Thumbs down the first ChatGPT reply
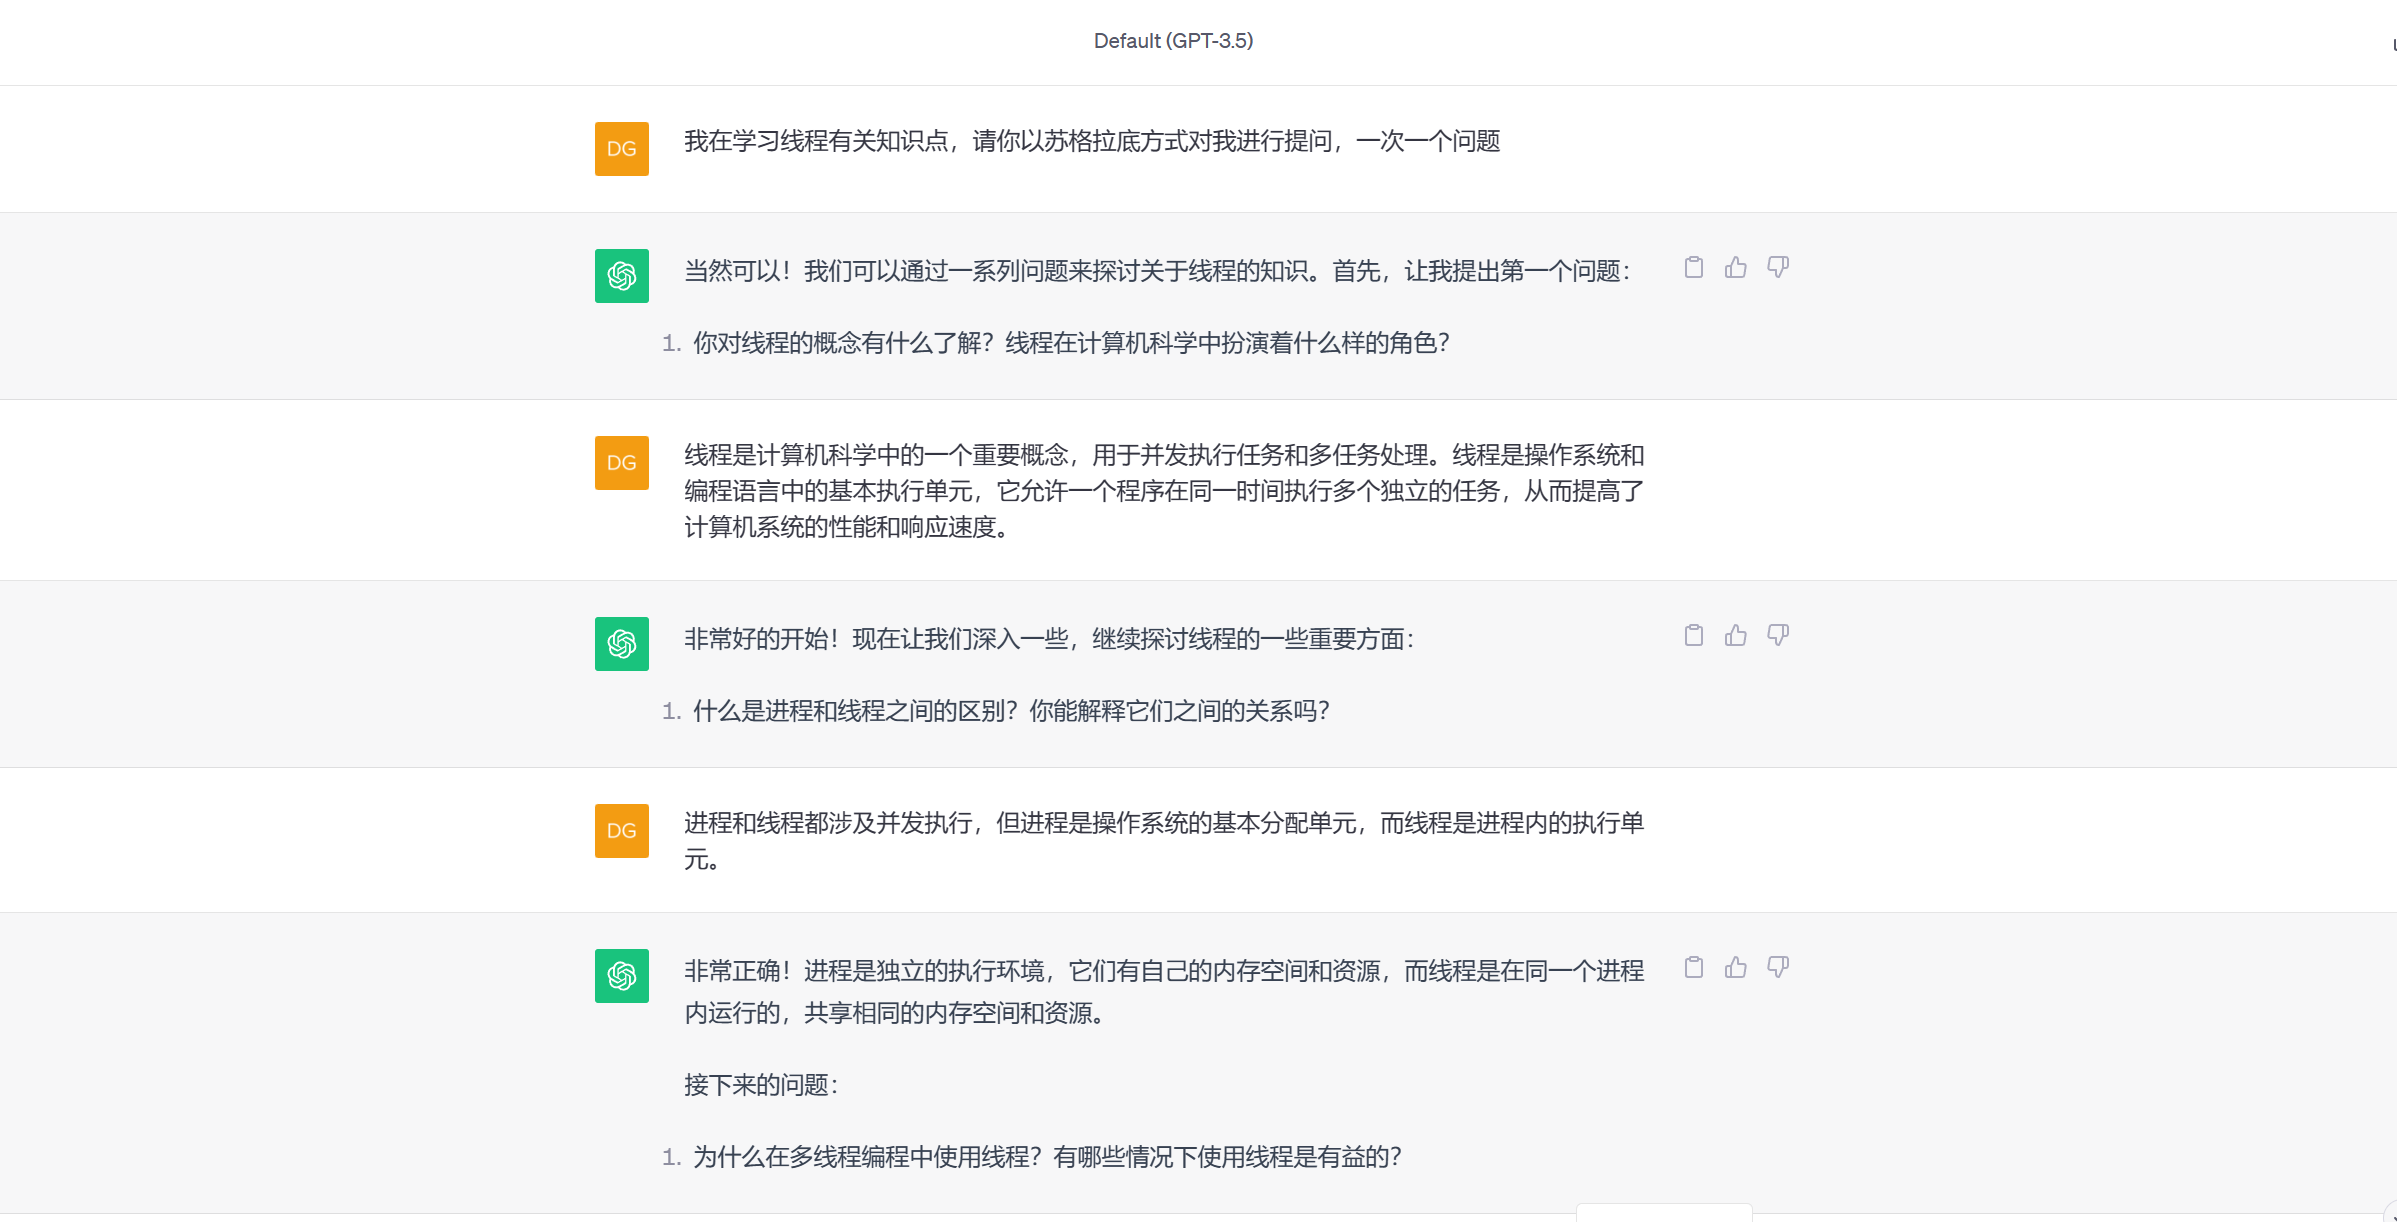Image resolution: width=2397 pixels, height=1222 pixels. (x=1777, y=267)
